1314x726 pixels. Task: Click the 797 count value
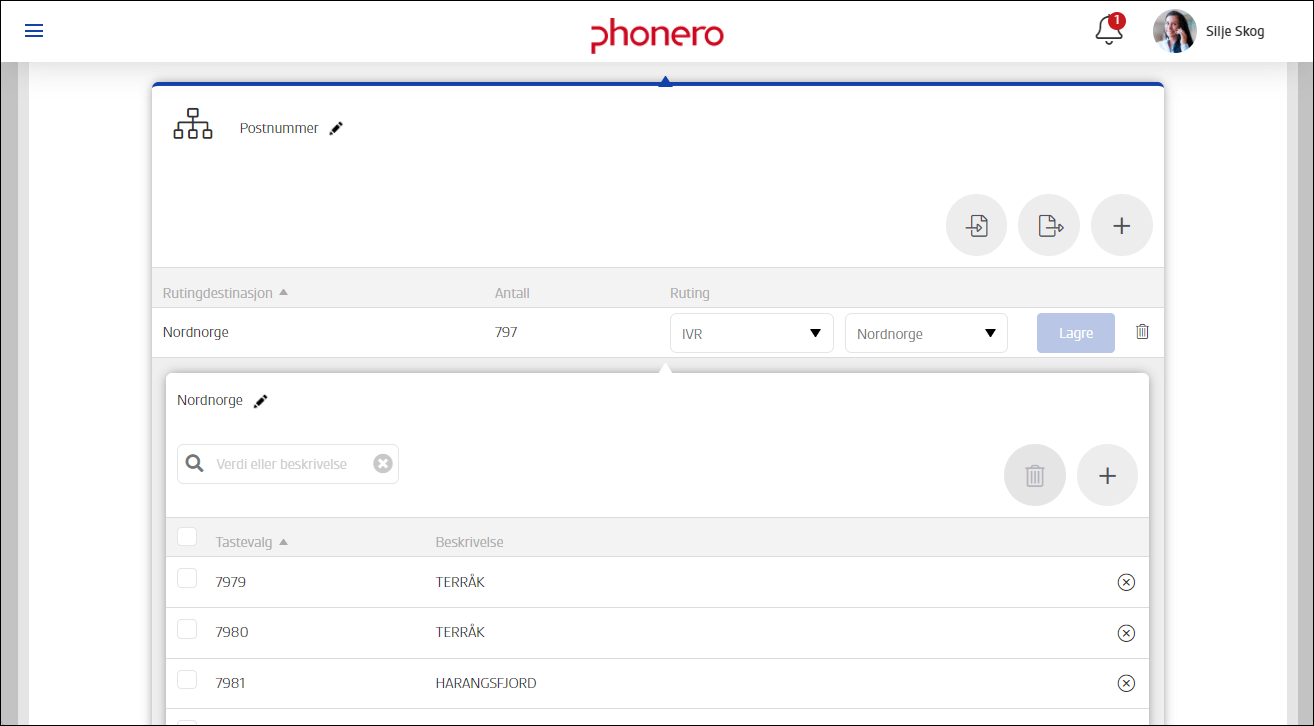click(506, 332)
